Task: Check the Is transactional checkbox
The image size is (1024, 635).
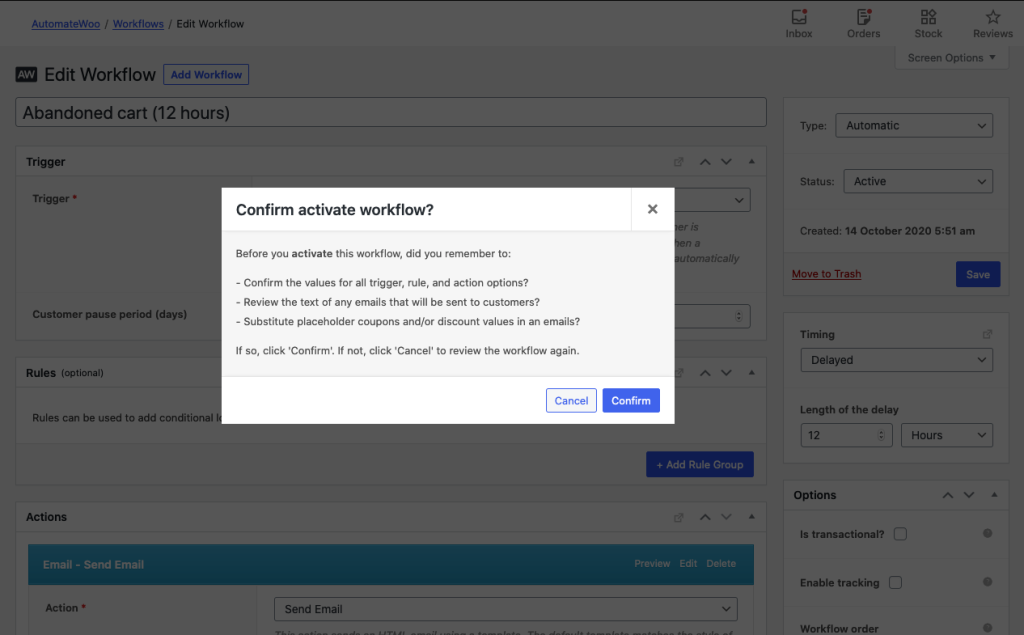Action: tap(899, 533)
